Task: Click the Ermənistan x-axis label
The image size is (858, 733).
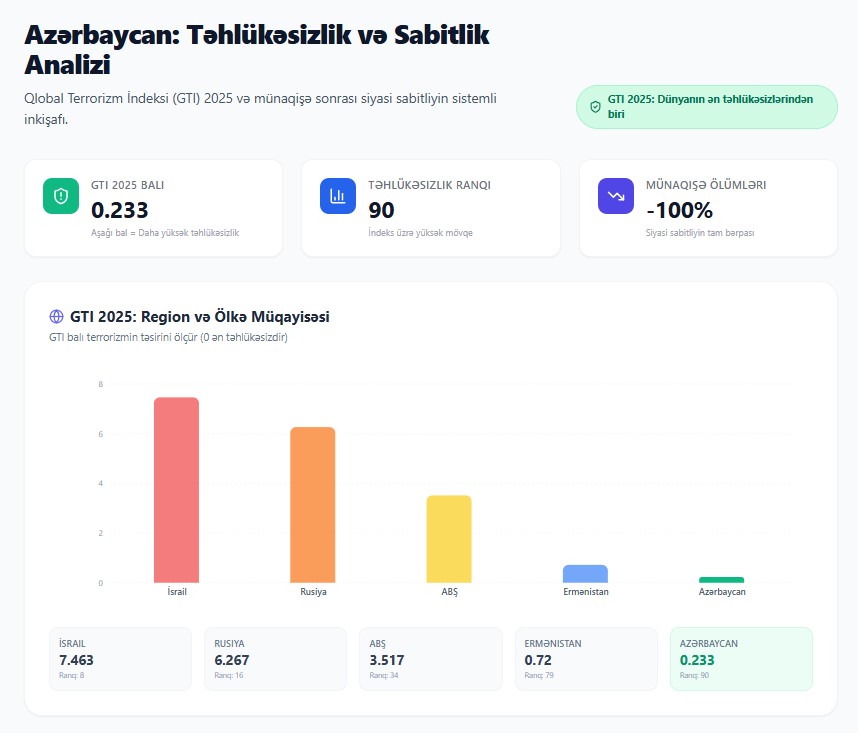Action: pos(585,591)
